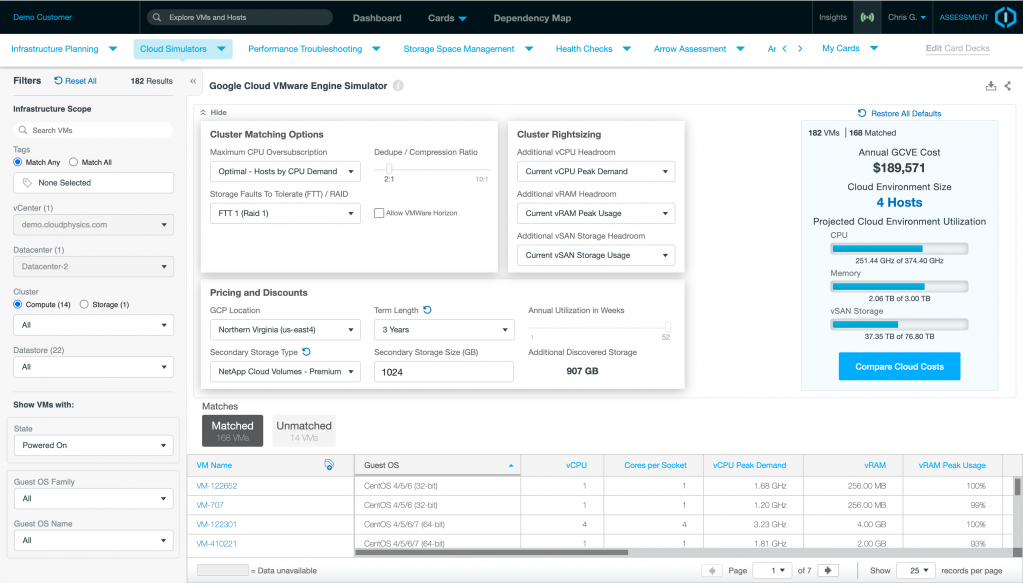Open the State Powered On dropdown
The width and height of the screenshot is (1023, 583).
coord(93,445)
